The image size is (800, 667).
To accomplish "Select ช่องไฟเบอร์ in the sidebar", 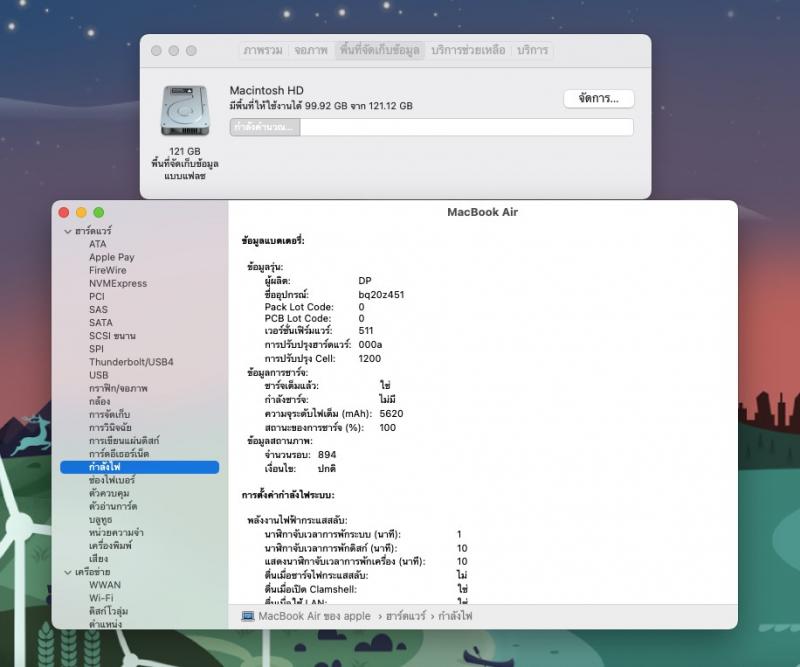I will click(112, 480).
